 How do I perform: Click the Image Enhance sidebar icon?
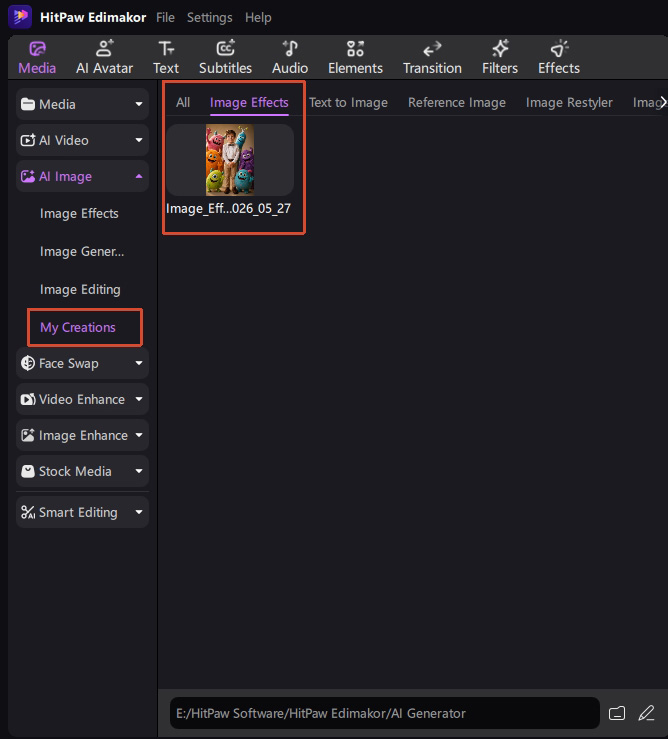(28, 435)
